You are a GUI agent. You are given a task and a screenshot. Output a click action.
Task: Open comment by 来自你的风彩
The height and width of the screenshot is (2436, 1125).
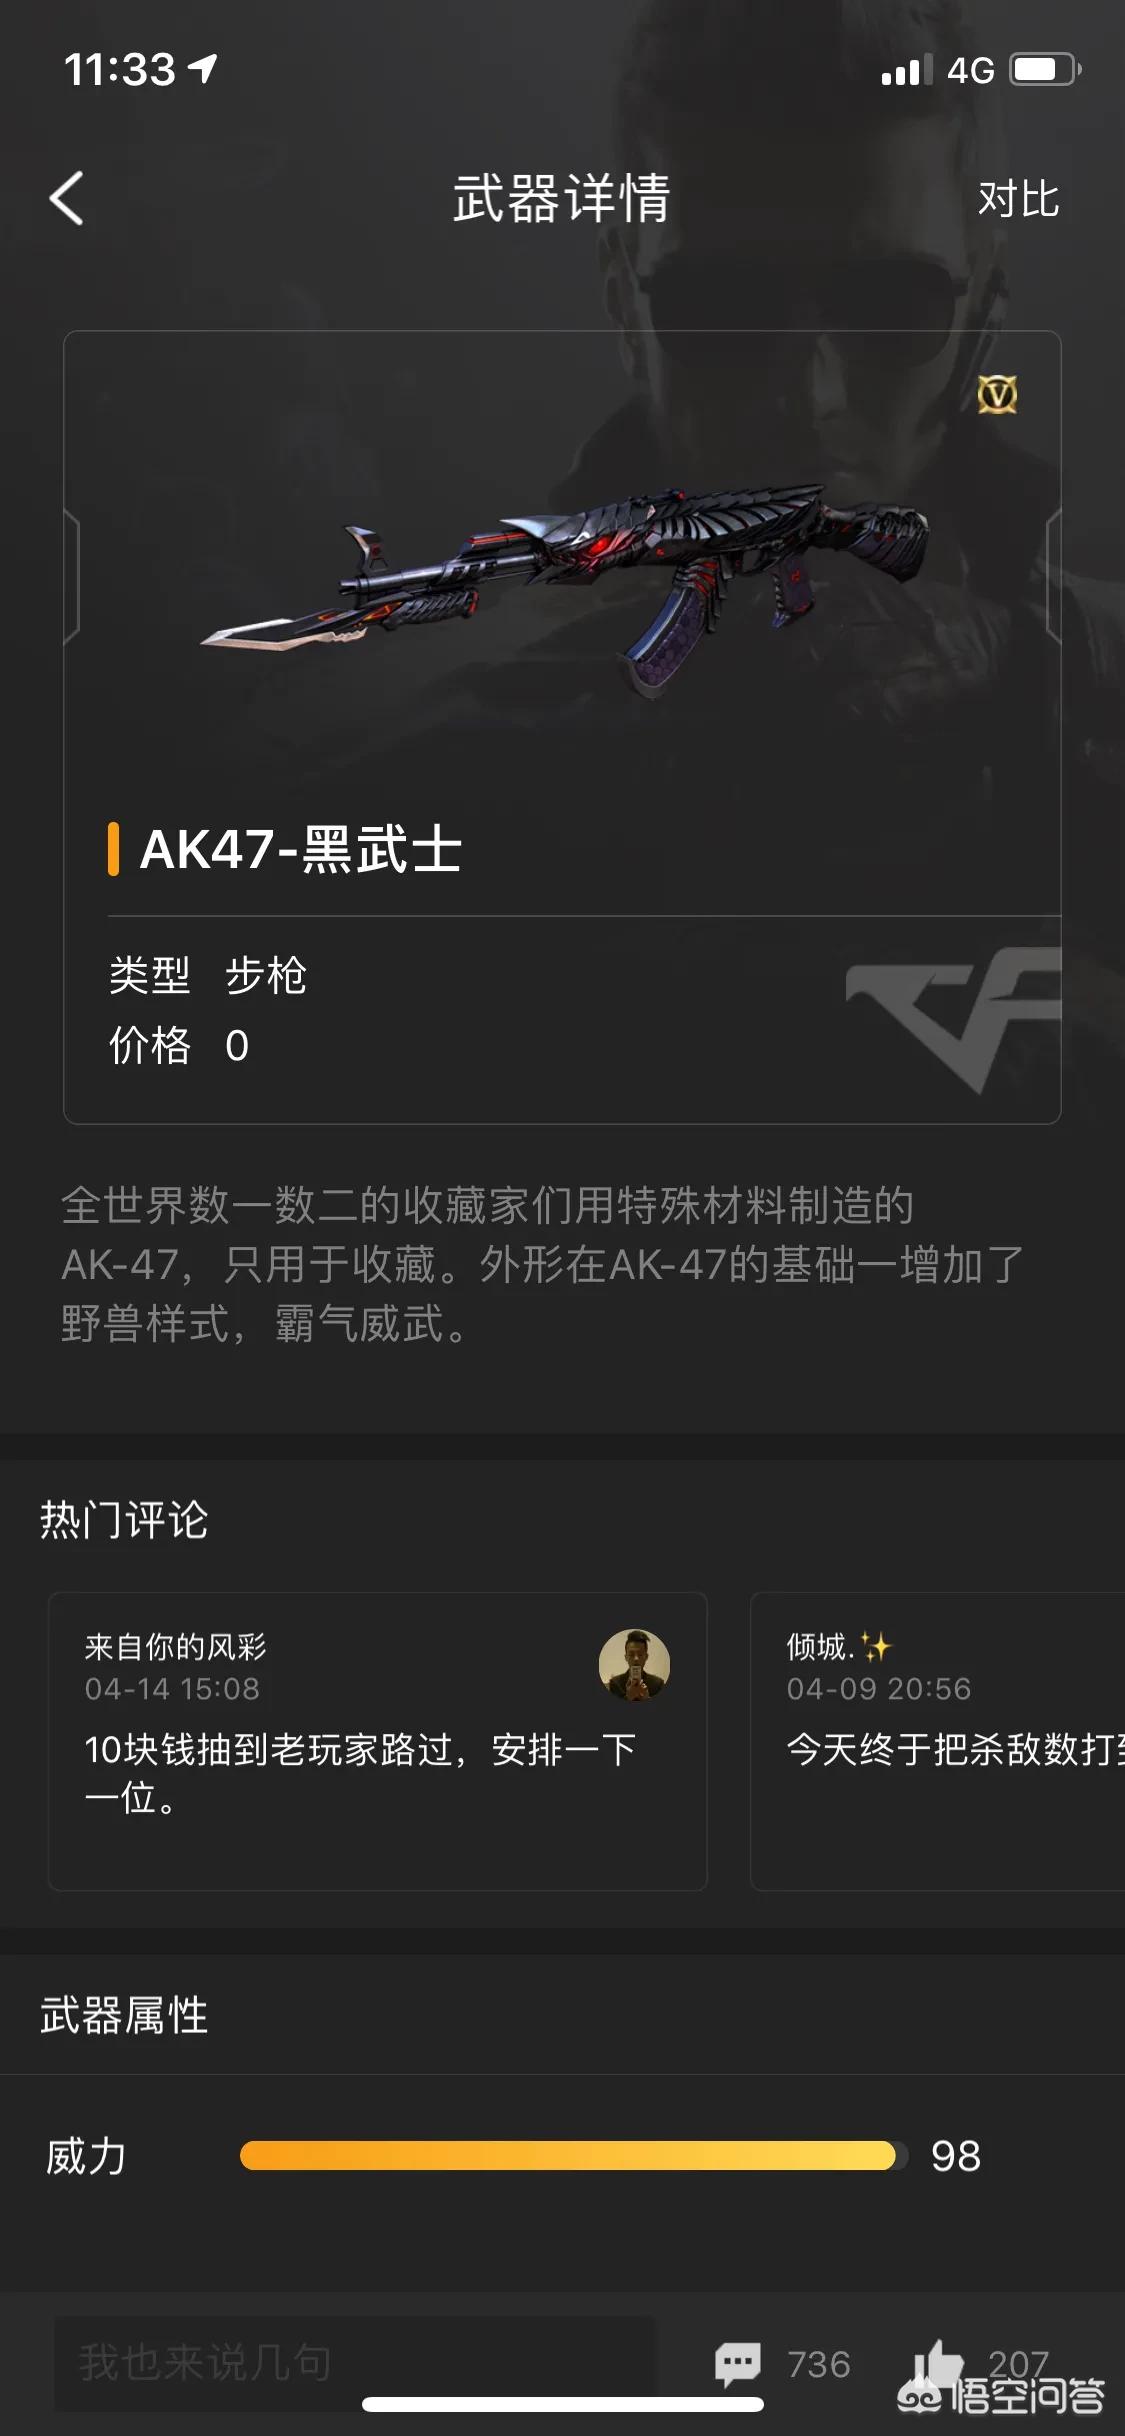(378, 1741)
